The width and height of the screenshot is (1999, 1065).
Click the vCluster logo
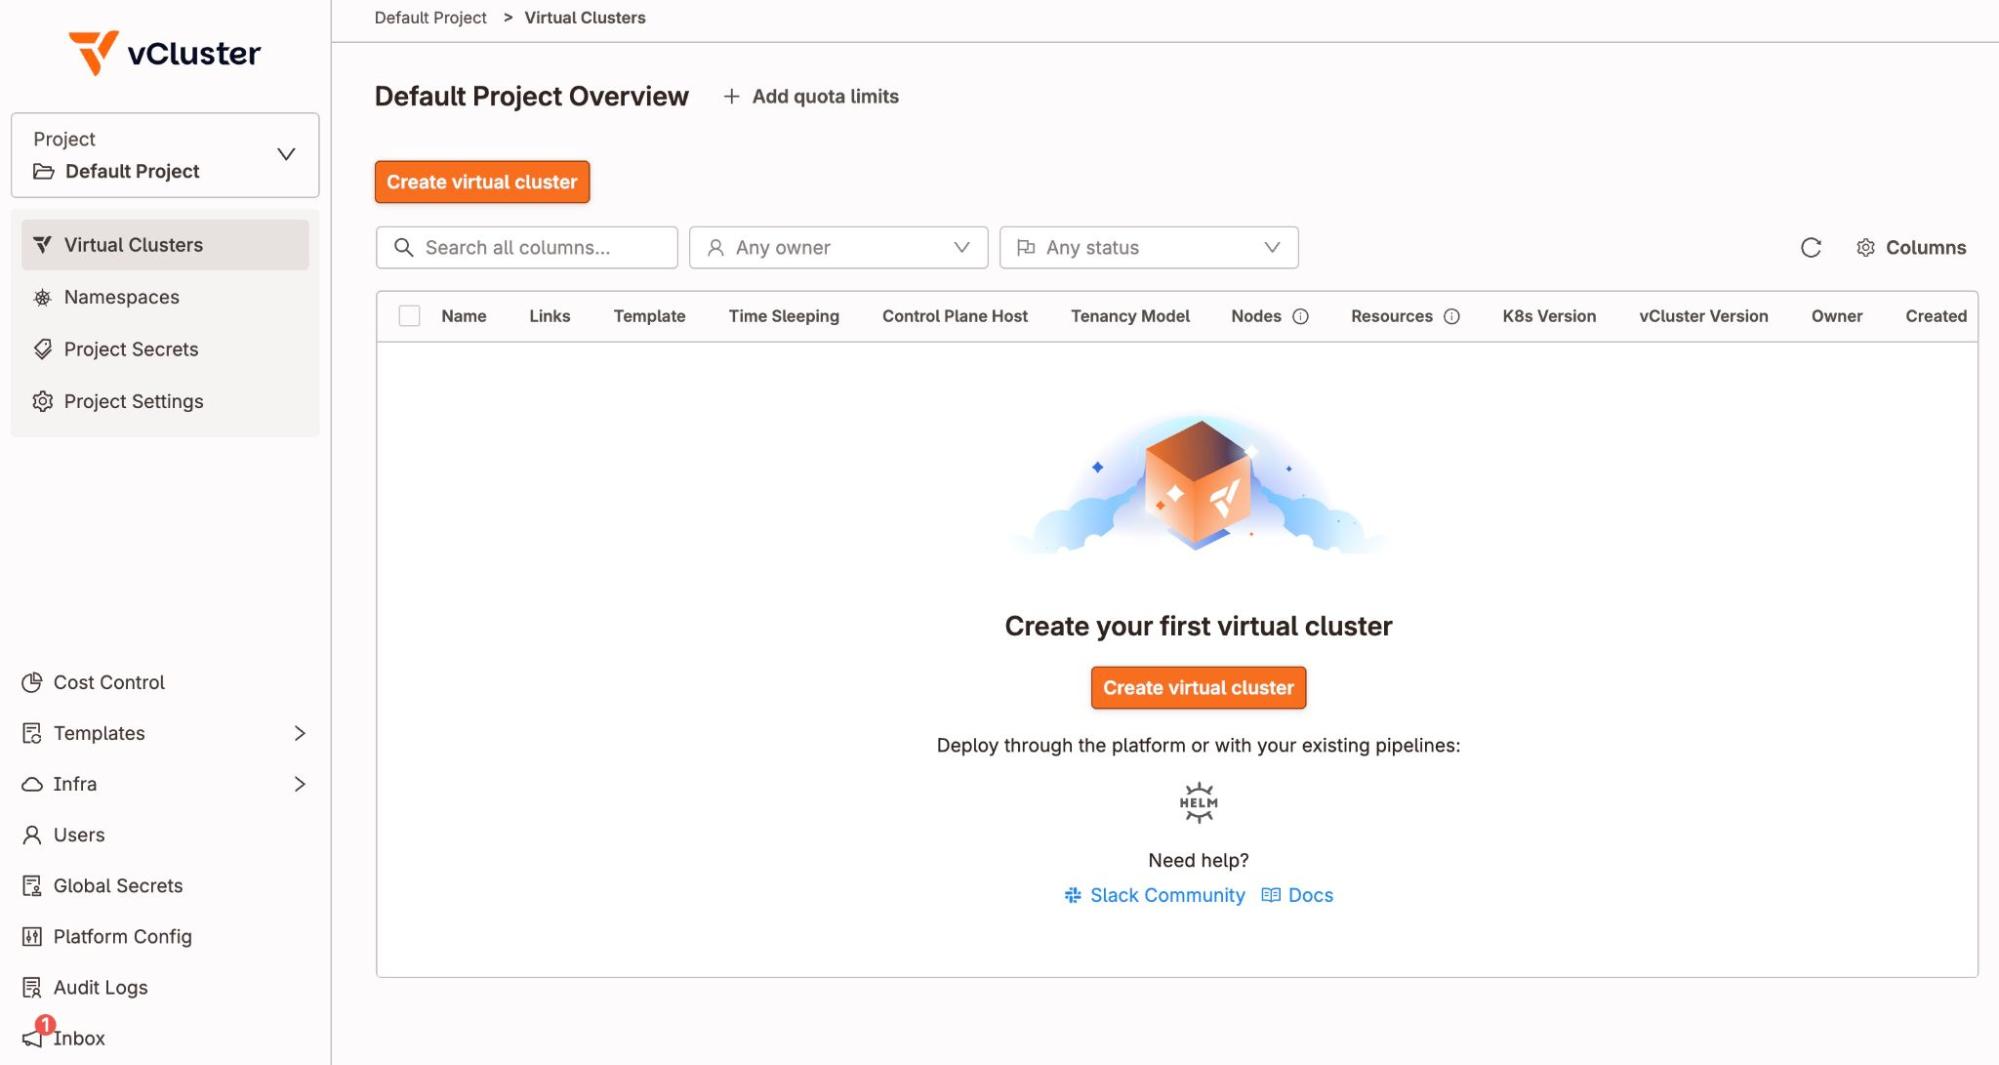(165, 52)
